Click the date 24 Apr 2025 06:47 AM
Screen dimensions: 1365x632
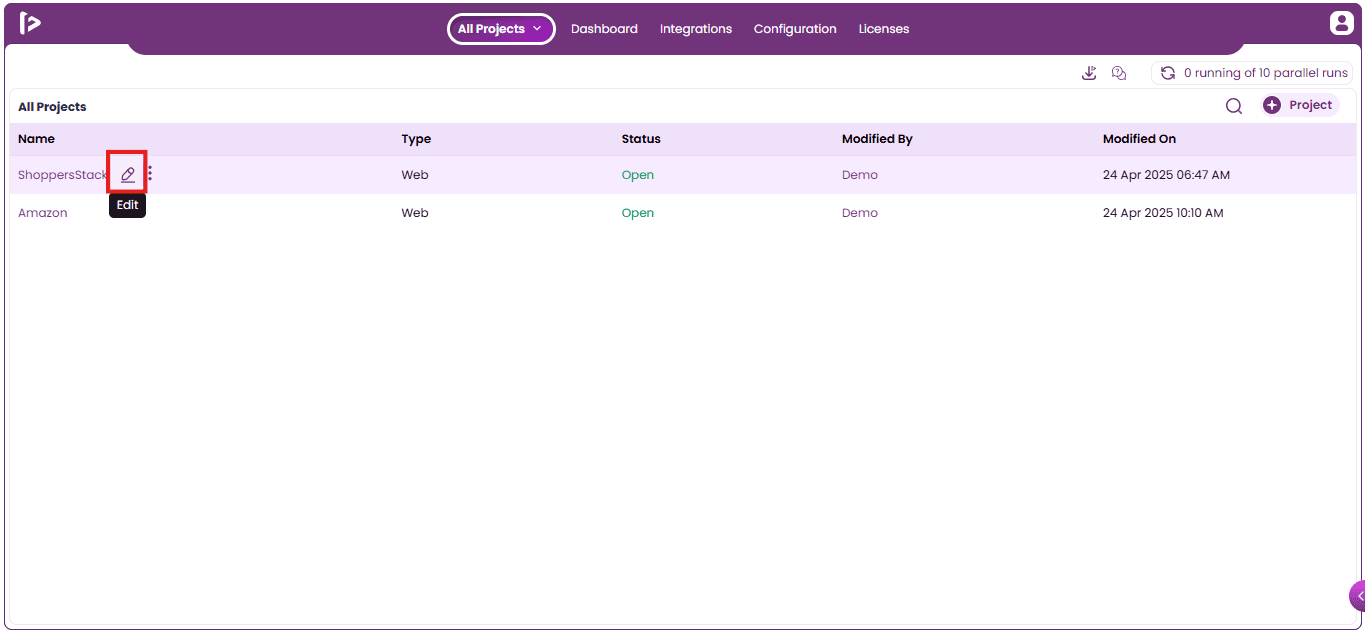coord(1166,175)
